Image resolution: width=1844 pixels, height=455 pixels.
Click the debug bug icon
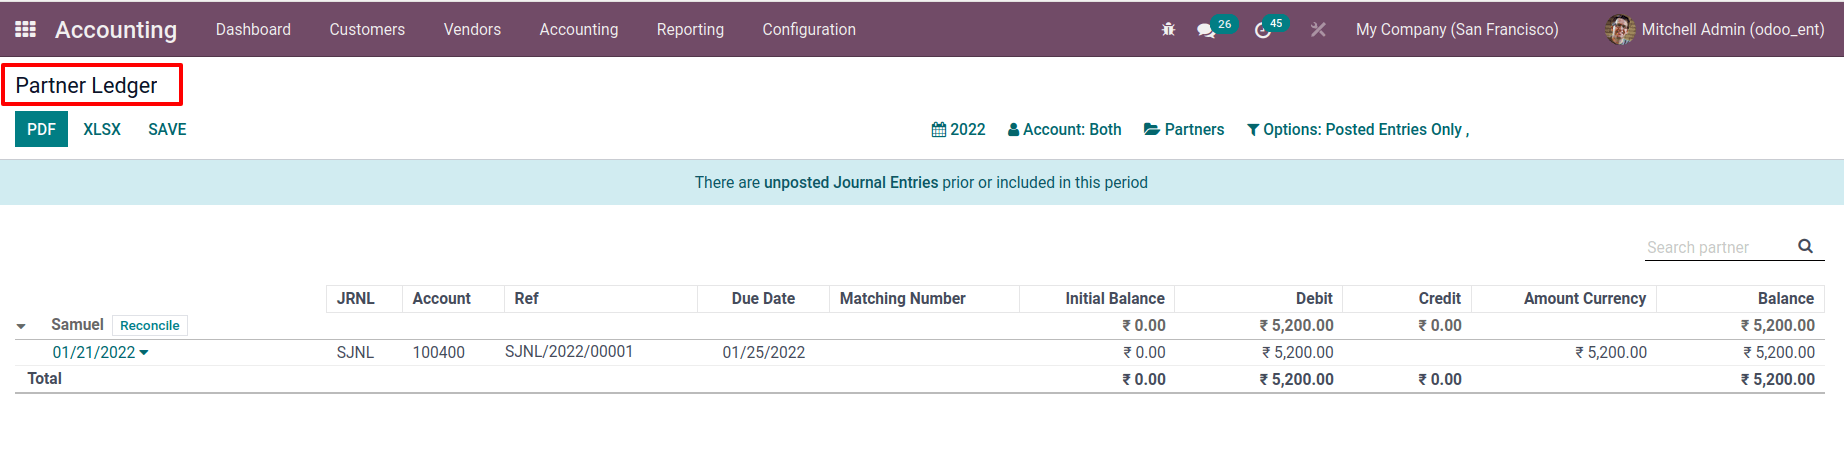tap(1168, 30)
